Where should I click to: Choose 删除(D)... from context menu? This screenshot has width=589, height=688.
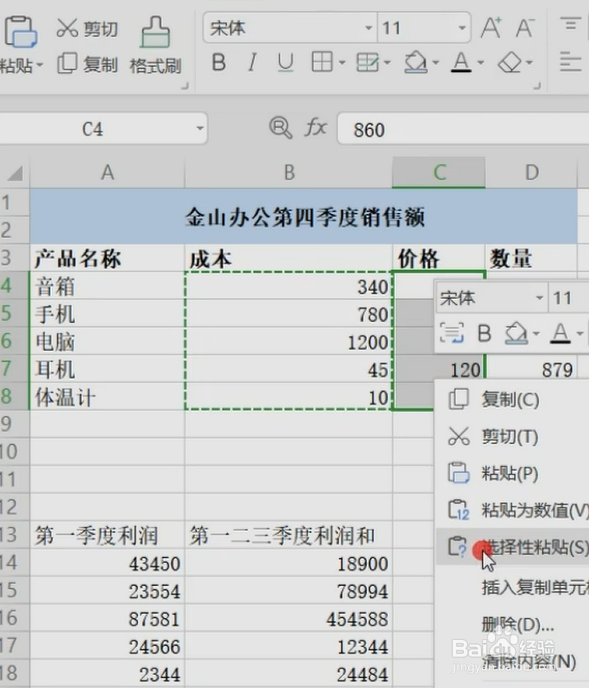point(513,624)
